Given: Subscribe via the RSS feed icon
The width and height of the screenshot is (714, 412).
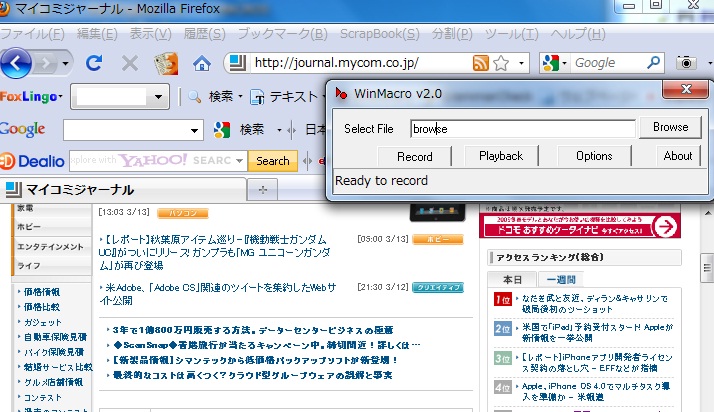Looking at the screenshot, I should coord(480,63).
